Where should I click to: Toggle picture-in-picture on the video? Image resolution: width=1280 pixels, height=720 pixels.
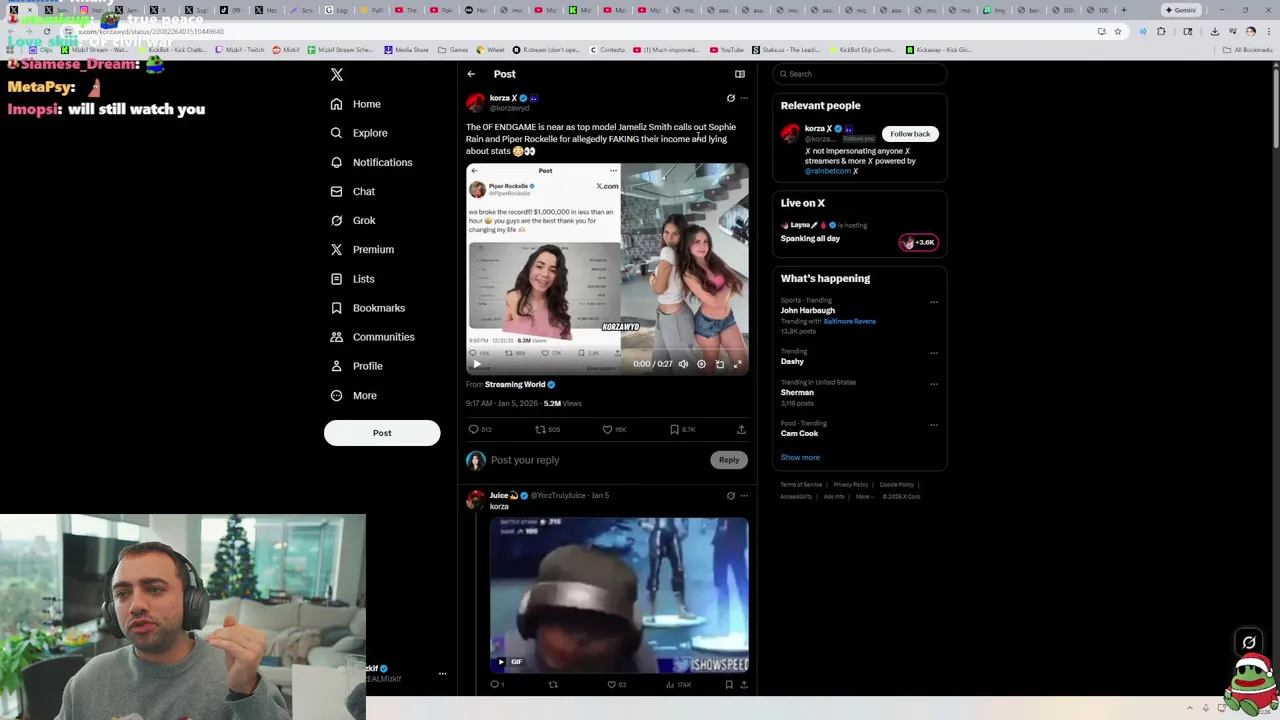[720, 364]
